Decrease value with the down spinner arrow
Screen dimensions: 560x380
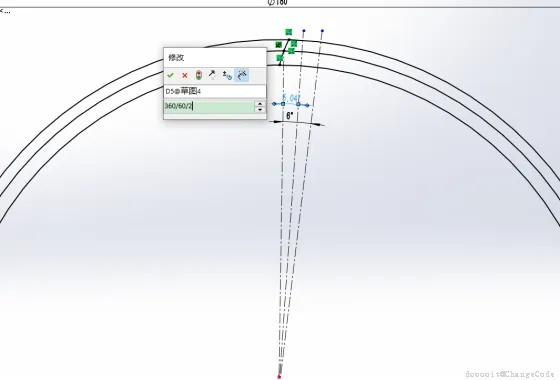(260, 110)
